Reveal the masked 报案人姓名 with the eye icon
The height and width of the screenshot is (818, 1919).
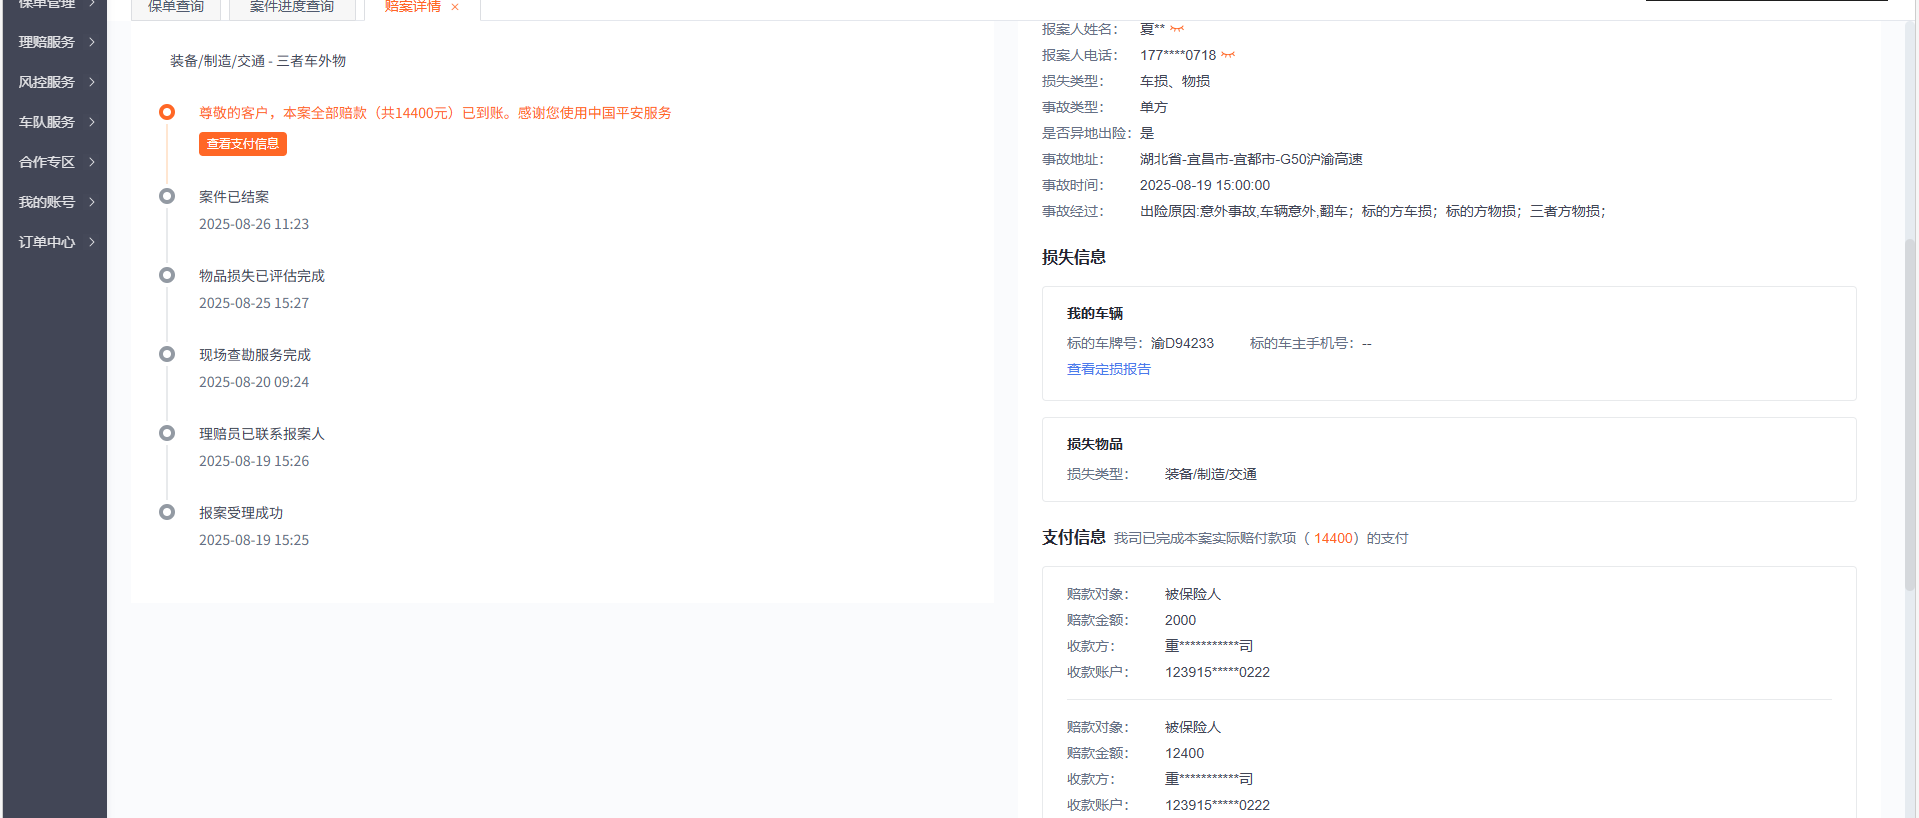click(1177, 29)
